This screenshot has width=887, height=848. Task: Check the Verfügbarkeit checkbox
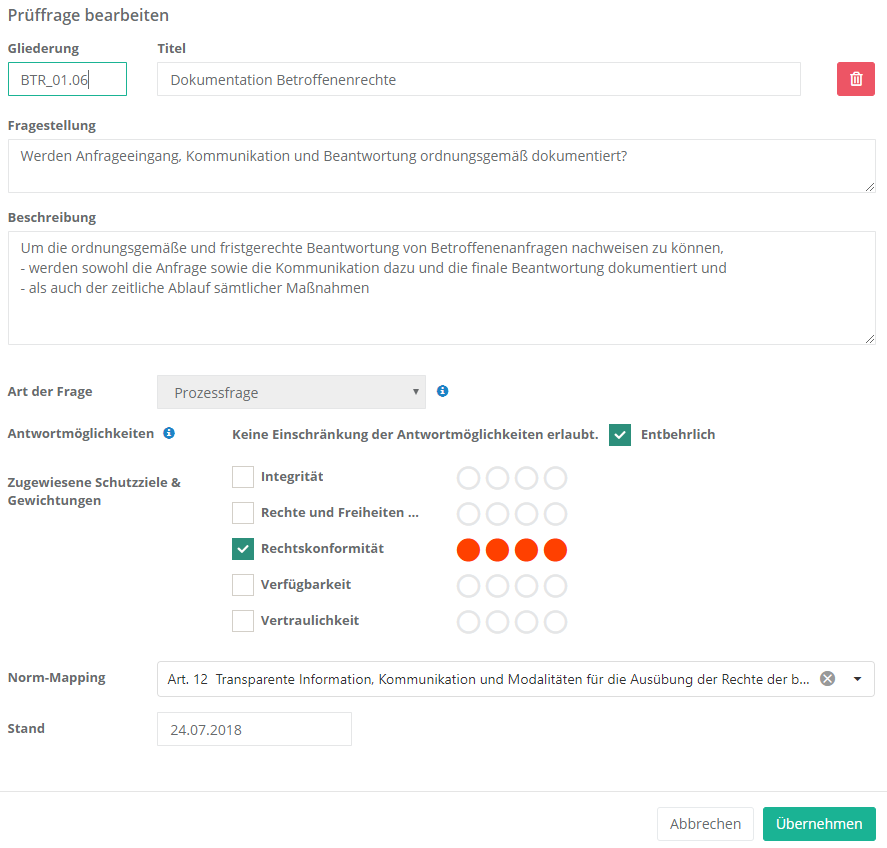pos(243,585)
